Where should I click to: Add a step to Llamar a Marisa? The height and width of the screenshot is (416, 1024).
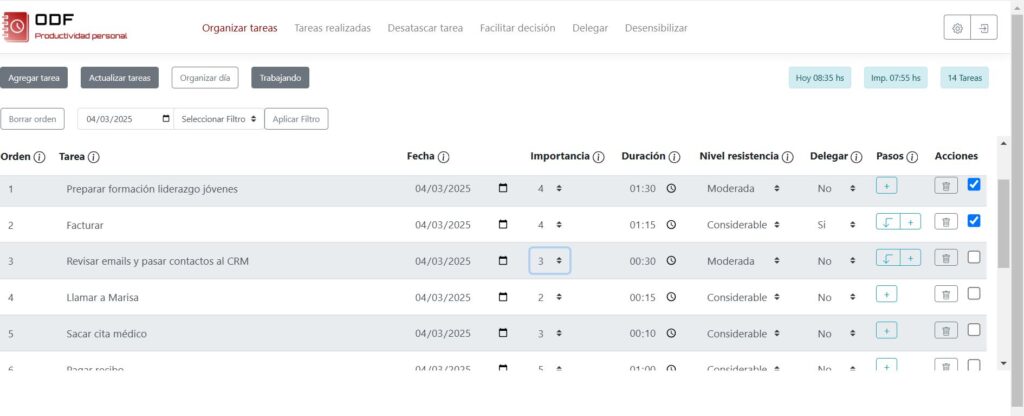click(x=886, y=294)
